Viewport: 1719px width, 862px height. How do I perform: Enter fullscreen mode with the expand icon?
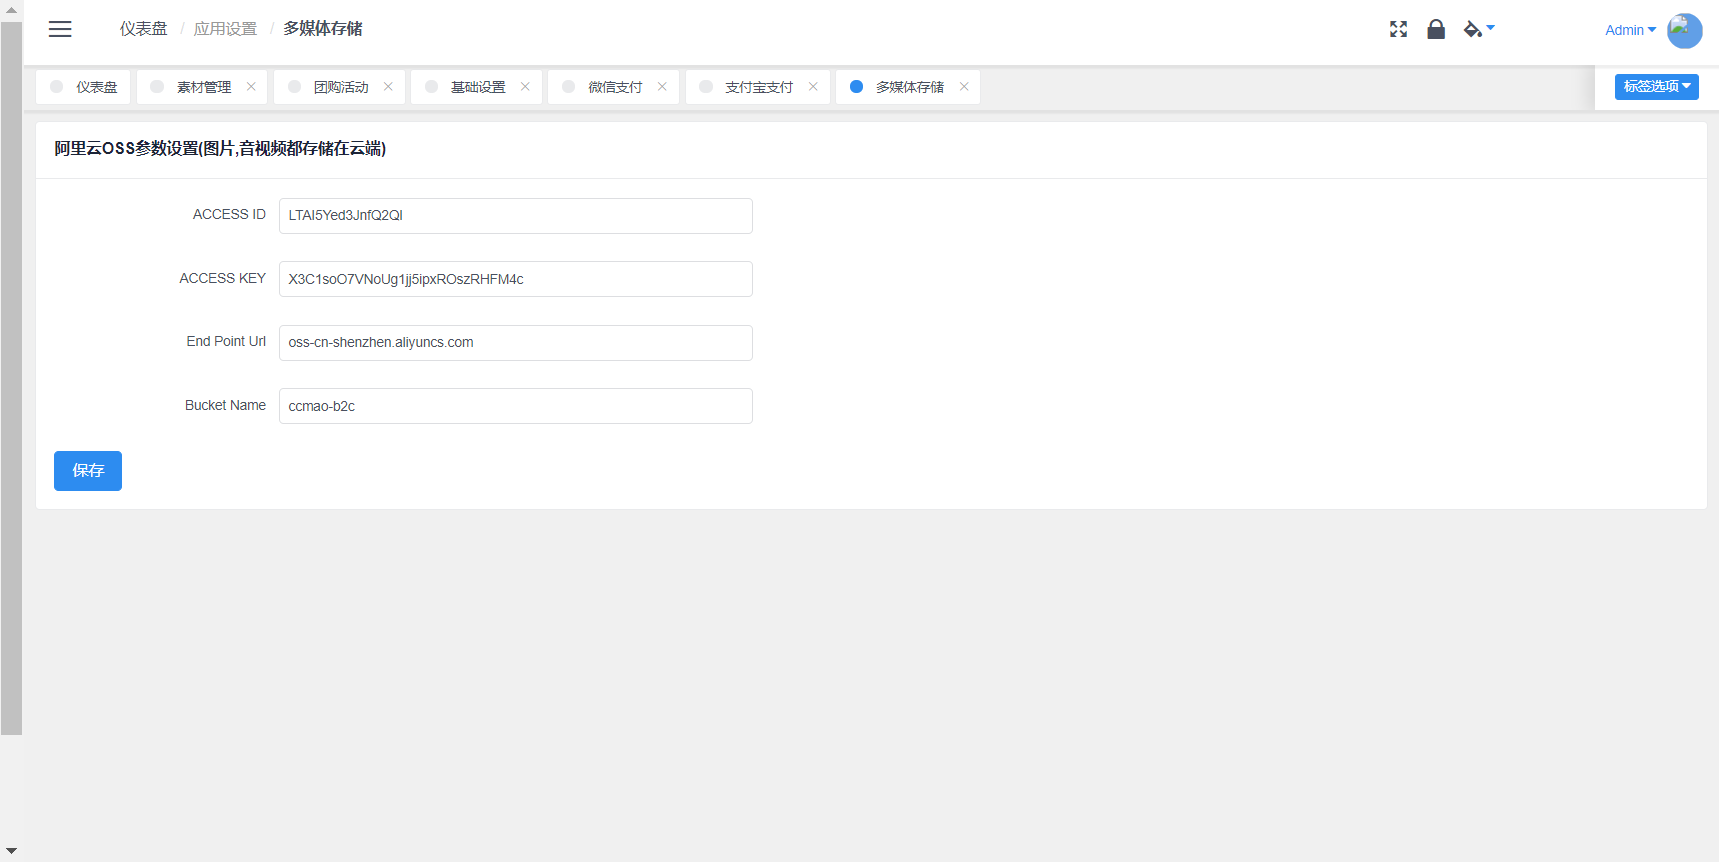[x=1398, y=29]
